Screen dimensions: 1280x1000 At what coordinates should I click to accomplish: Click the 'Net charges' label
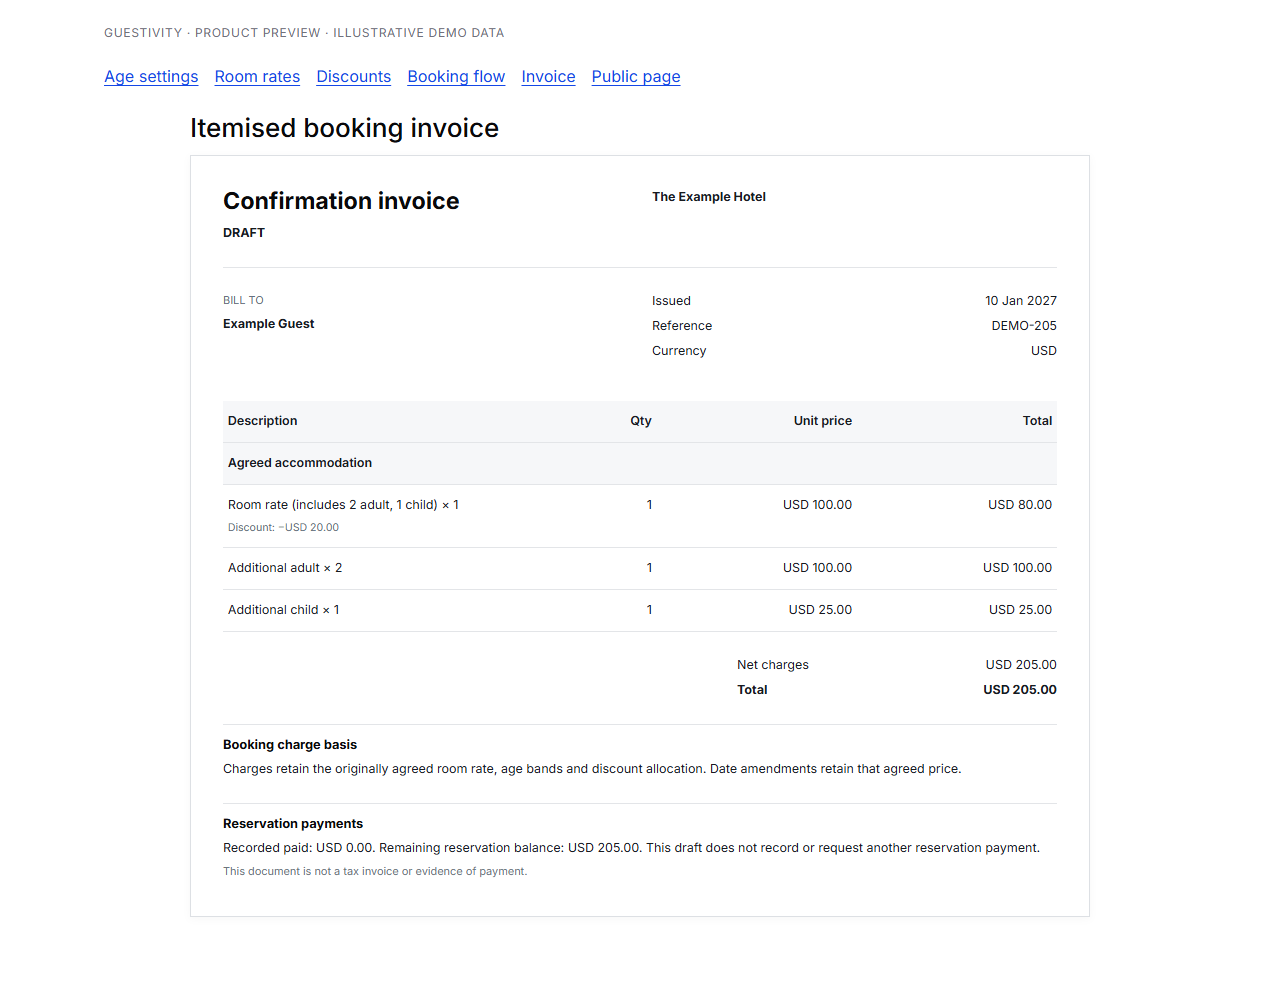[773, 665]
